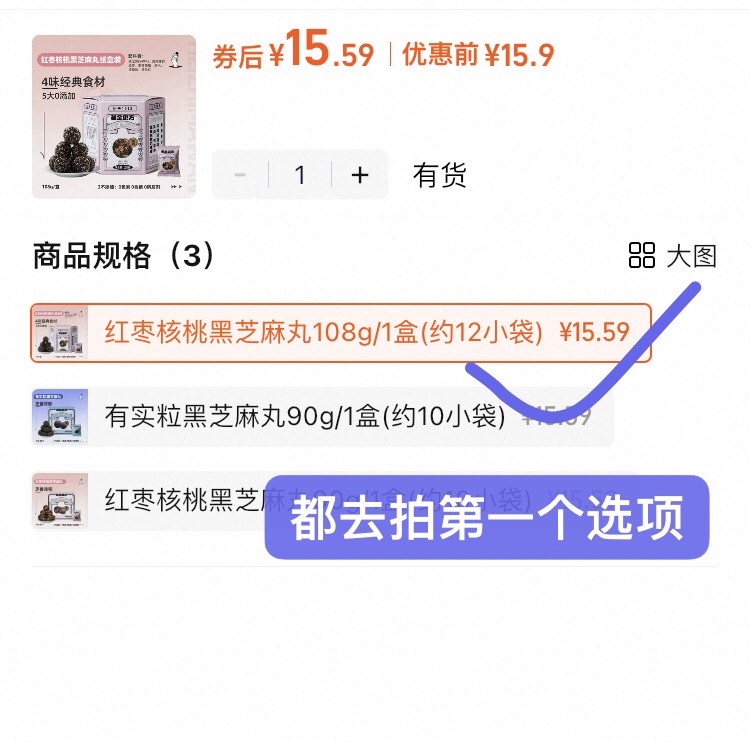Viewport: 750px width, 742px height.
Task: Increase quantity with the plus button
Action: tap(360, 175)
